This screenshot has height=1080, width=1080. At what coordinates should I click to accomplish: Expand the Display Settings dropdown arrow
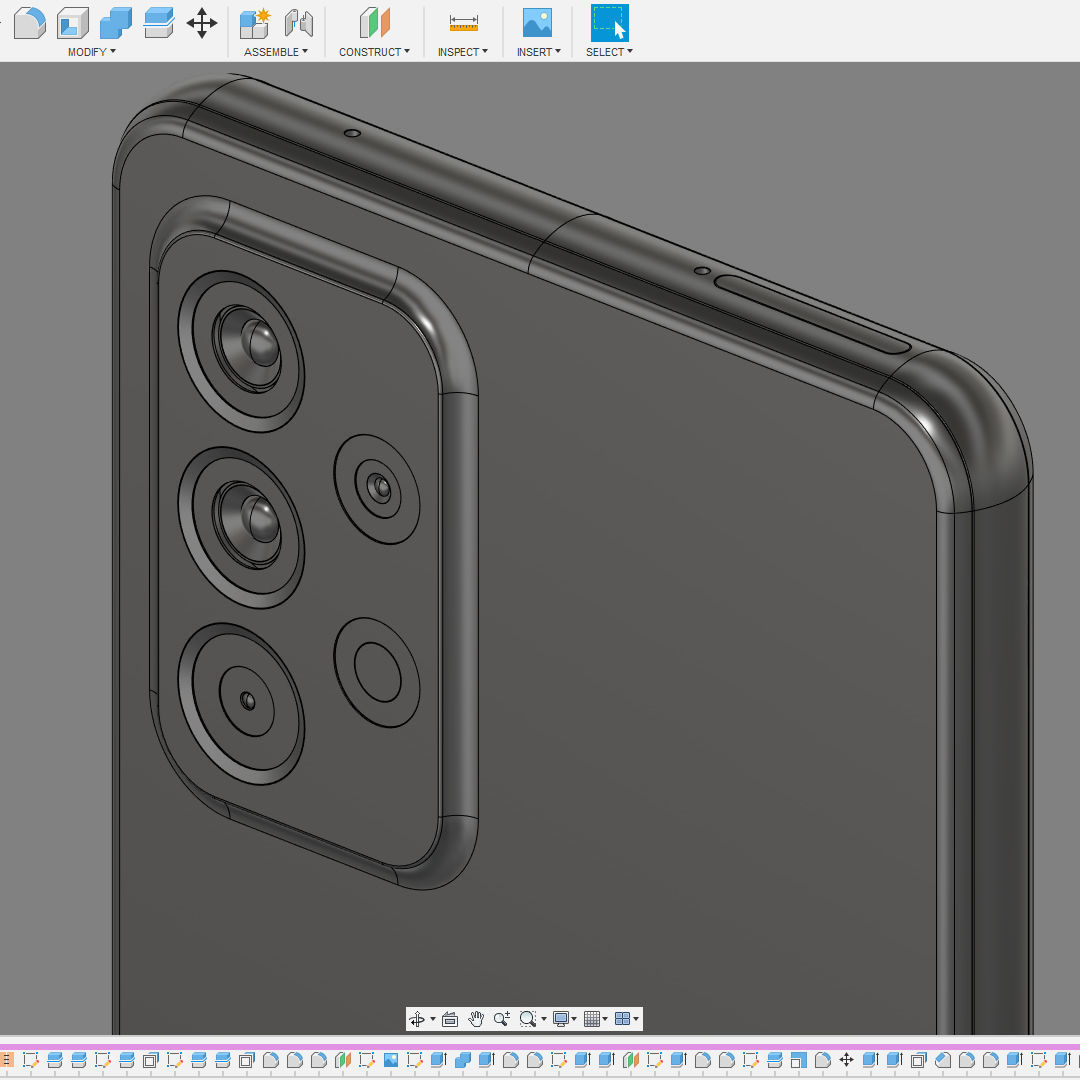pos(574,1019)
